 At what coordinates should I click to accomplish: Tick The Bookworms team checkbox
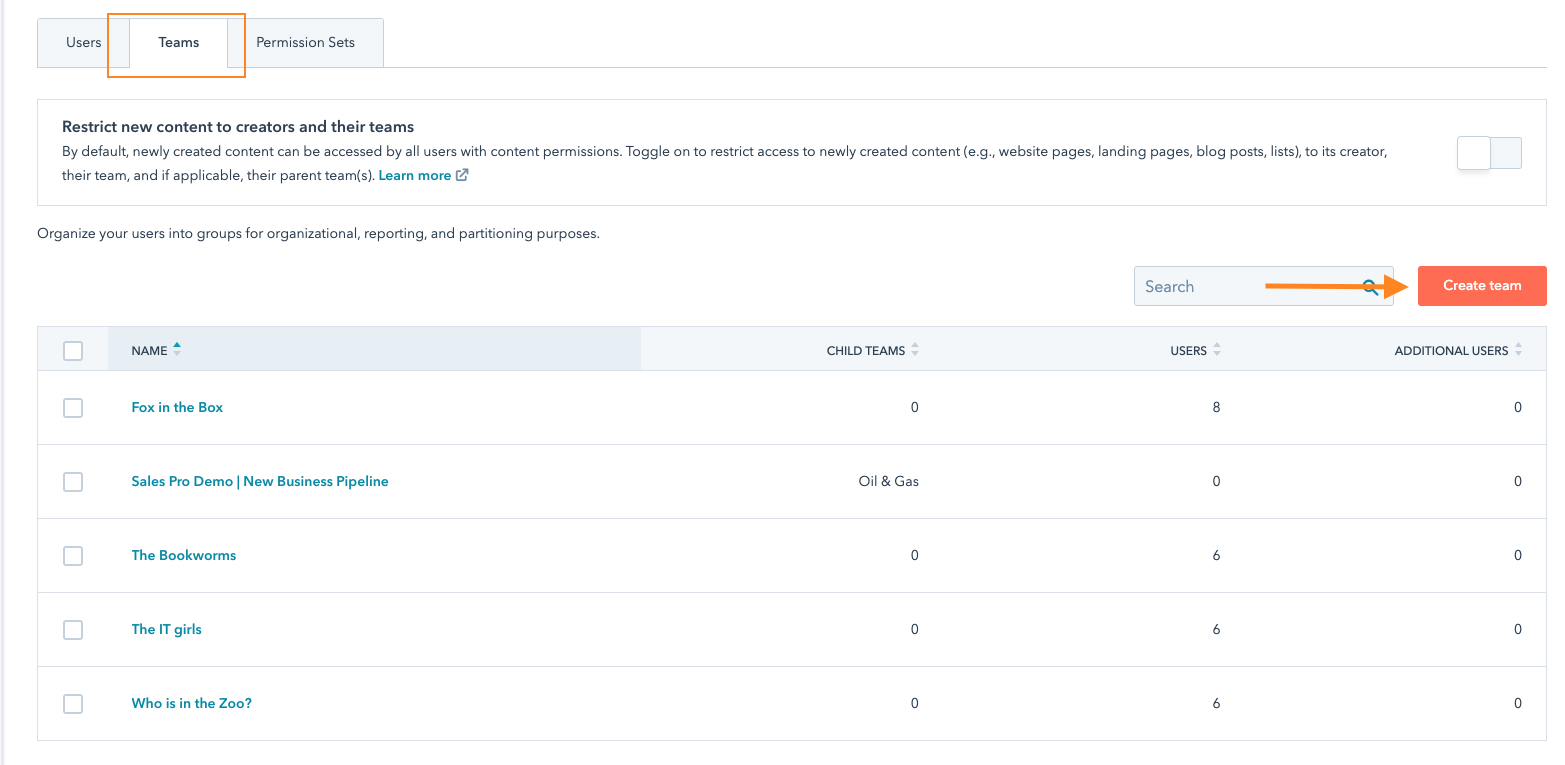pyautogui.click(x=73, y=556)
